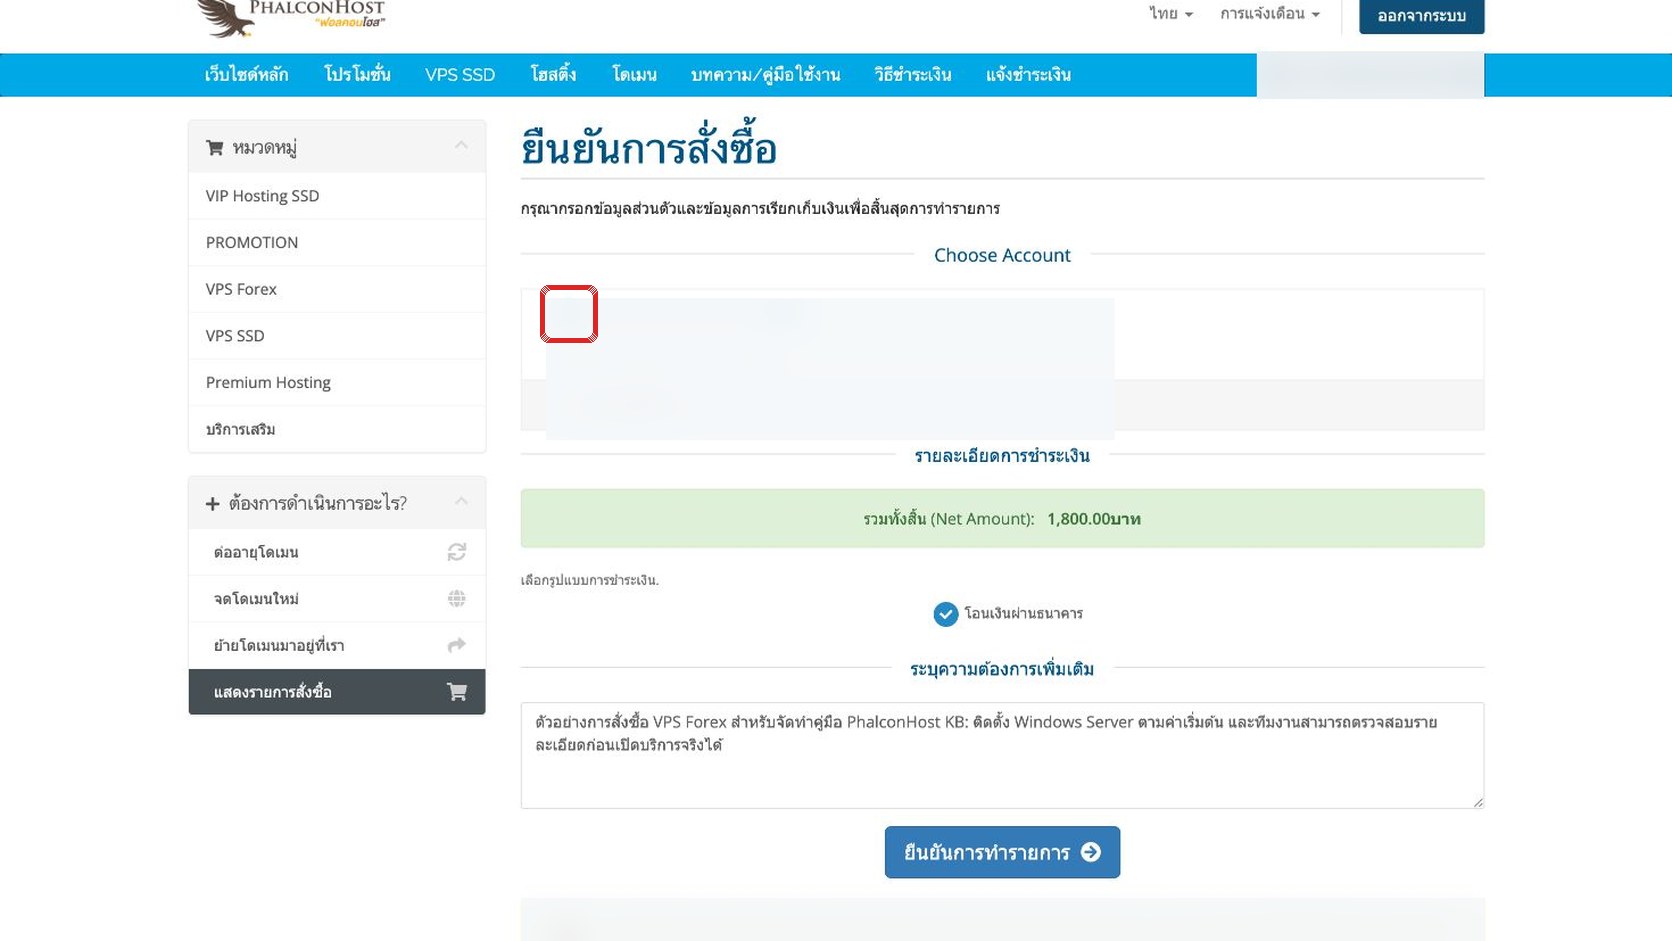Select บริการเสริม category in sidebar

pyautogui.click(x=337, y=429)
